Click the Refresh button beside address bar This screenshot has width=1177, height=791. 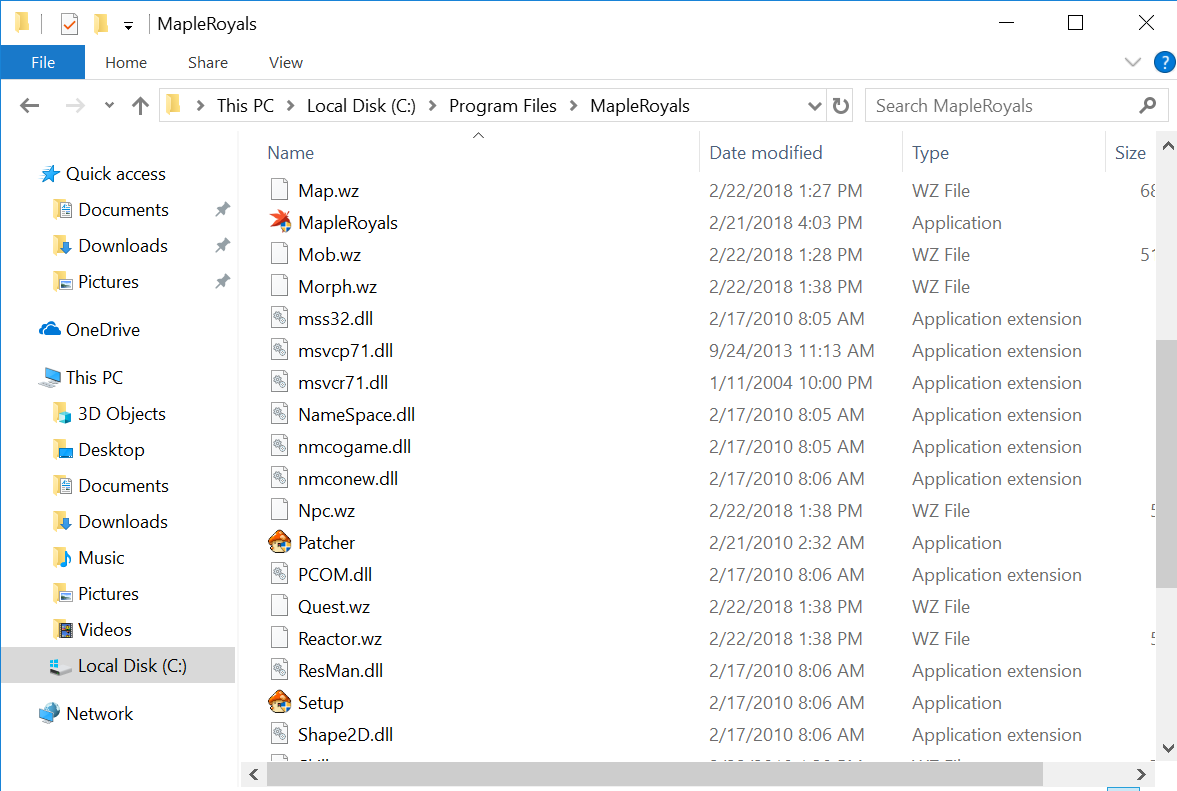click(841, 106)
